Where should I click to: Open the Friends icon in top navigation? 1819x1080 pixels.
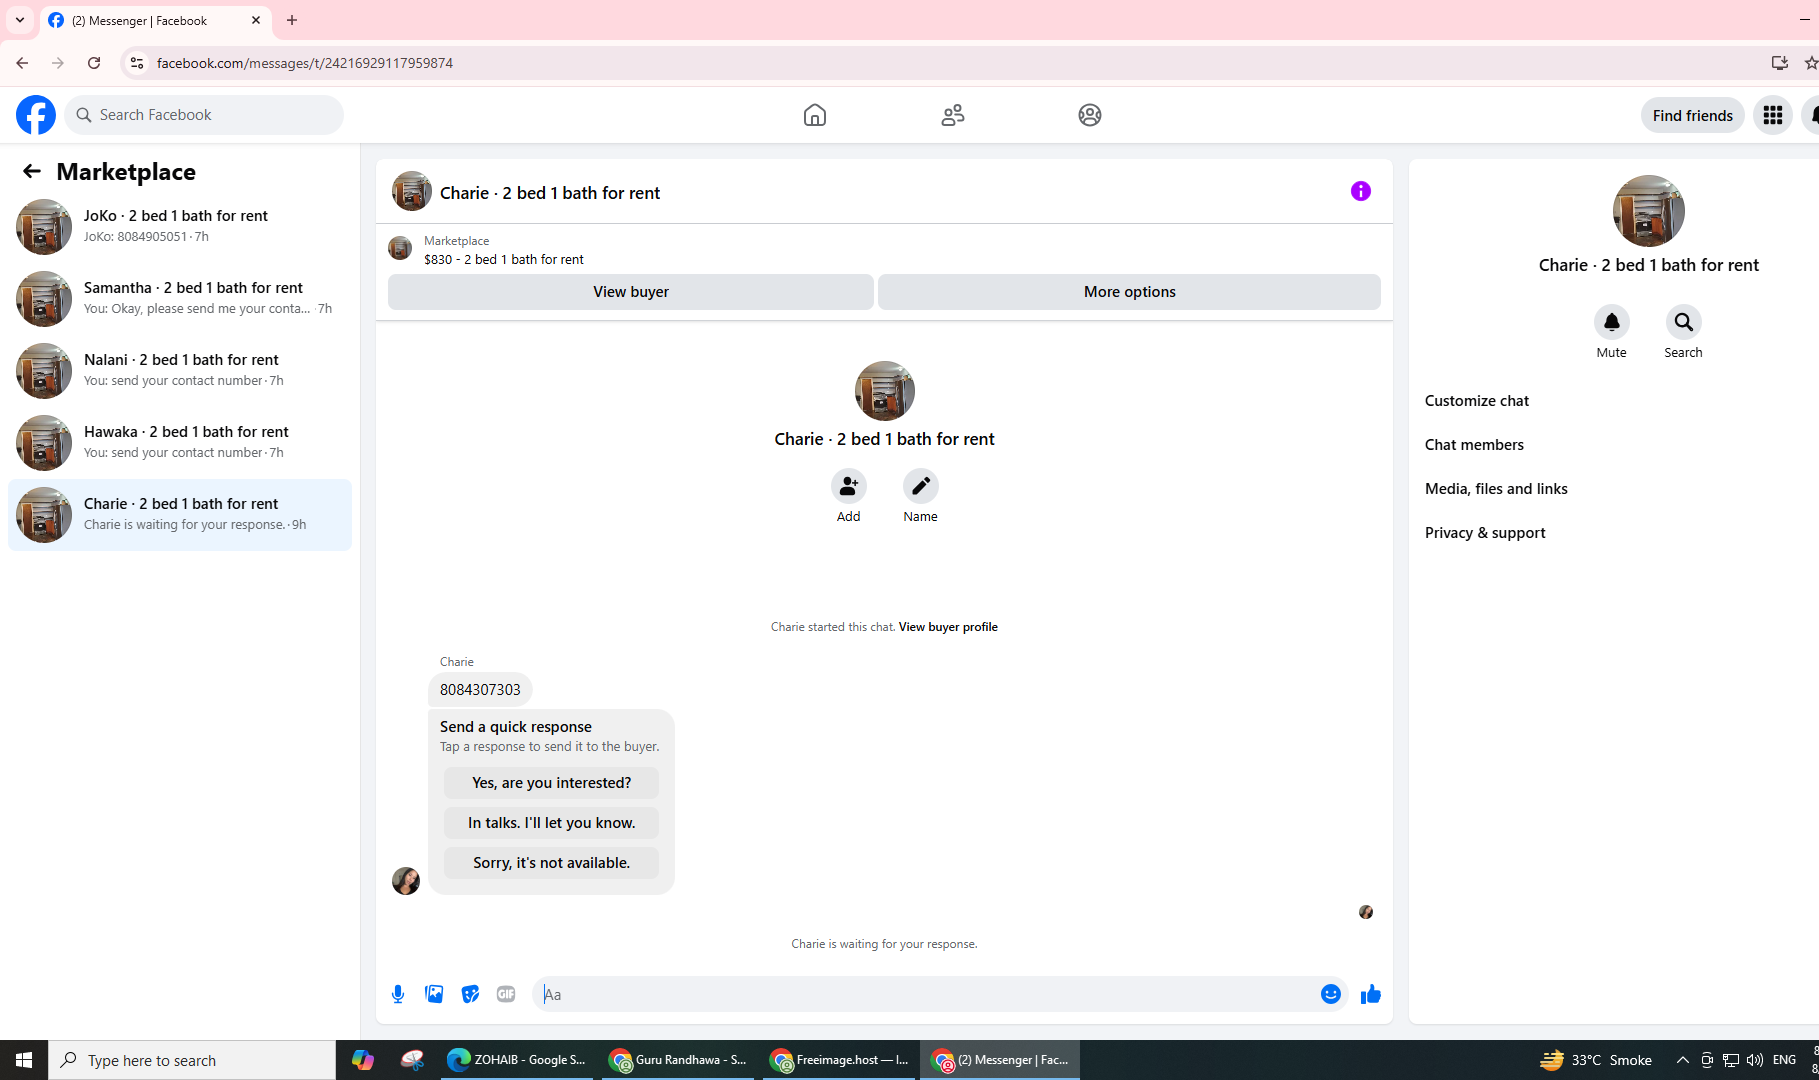[x=953, y=115]
